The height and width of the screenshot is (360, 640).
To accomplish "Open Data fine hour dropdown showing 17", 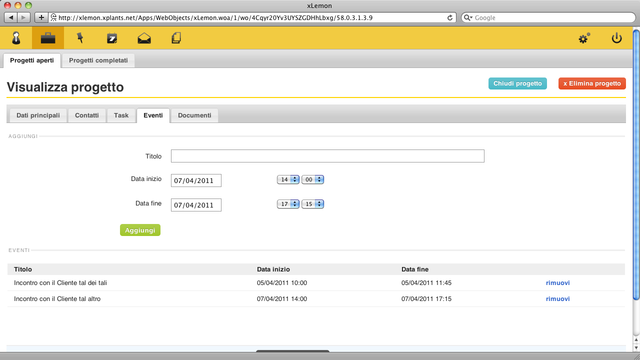I will 288,204.
